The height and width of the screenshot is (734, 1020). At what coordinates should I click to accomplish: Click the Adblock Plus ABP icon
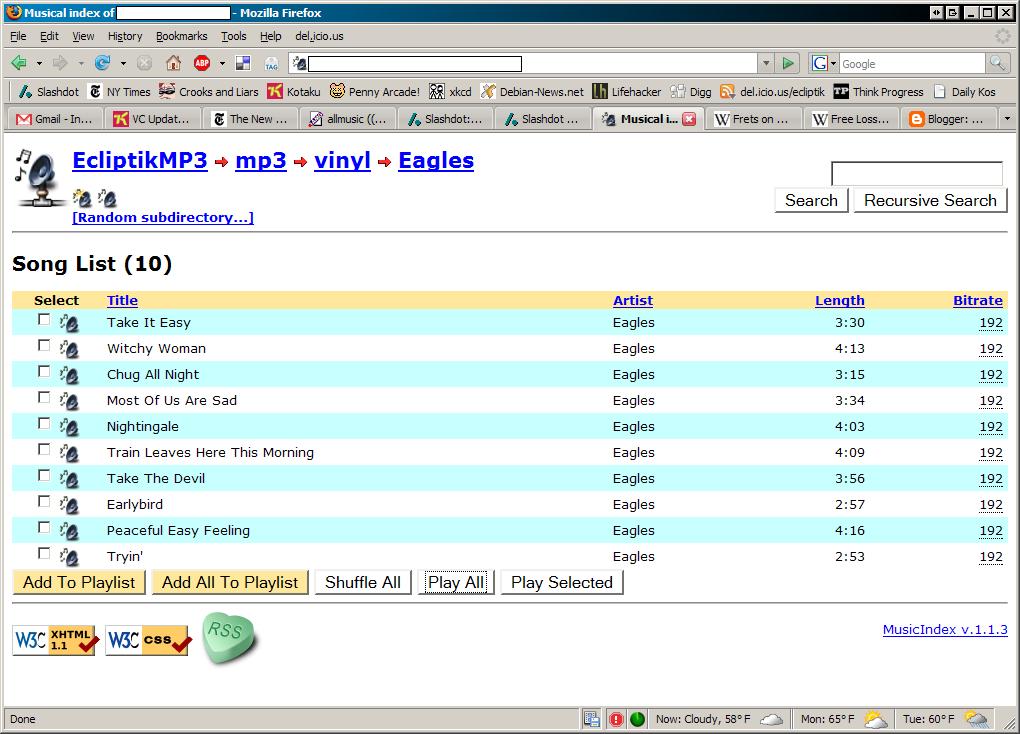click(202, 63)
